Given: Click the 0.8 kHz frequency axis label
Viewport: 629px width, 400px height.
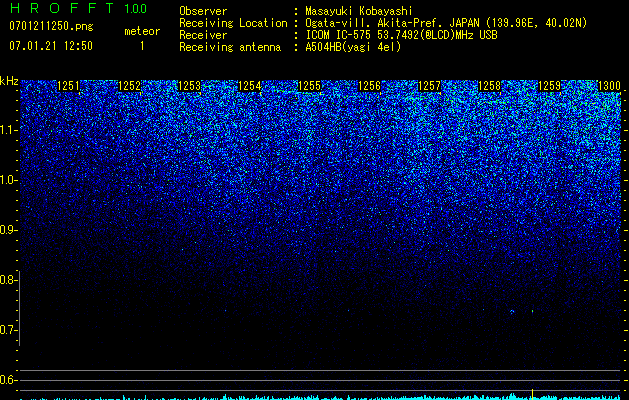Looking at the screenshot, I should [x=8, y=280].
